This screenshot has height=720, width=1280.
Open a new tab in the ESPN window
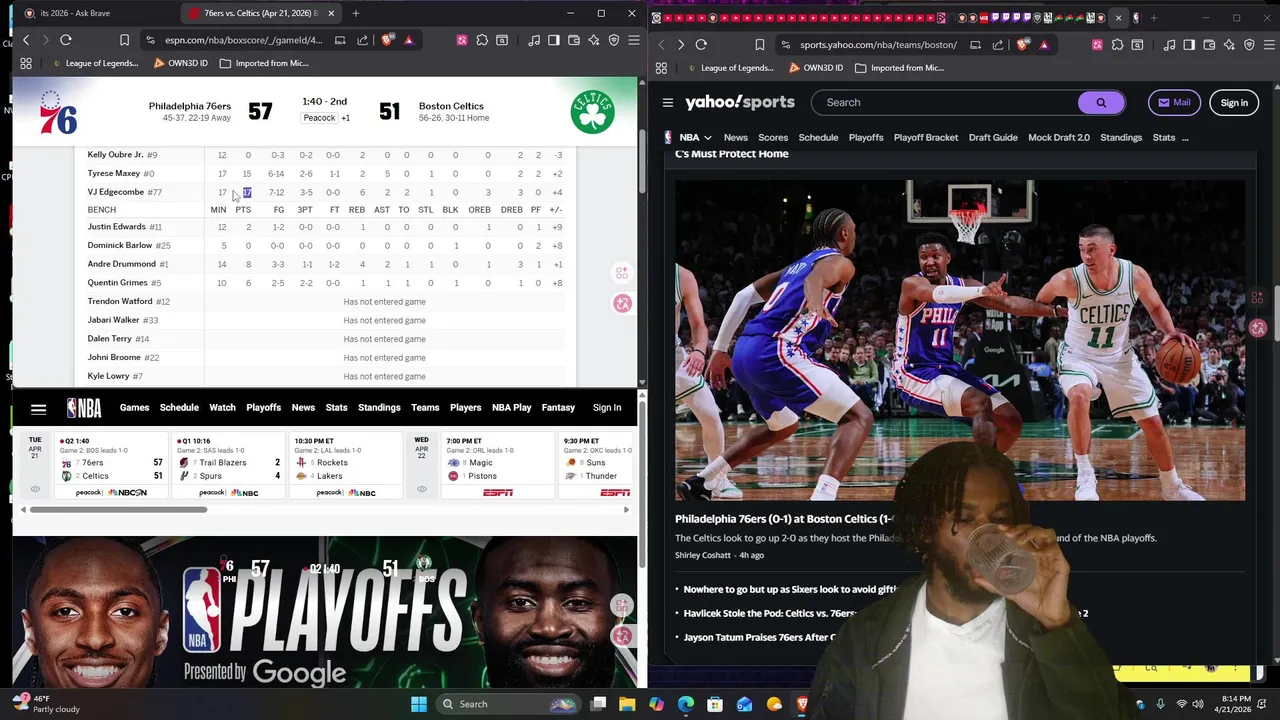pyautogui.click(x=356, y=13)
